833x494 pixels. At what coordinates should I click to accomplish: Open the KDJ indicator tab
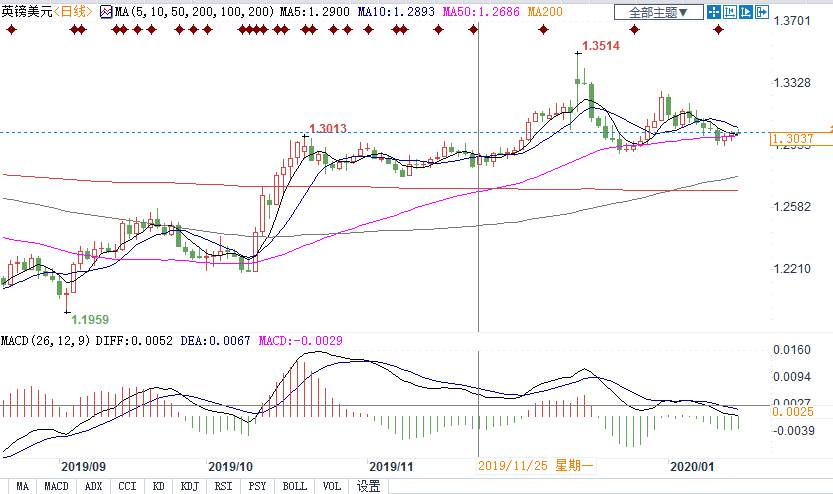click(190, 486)
